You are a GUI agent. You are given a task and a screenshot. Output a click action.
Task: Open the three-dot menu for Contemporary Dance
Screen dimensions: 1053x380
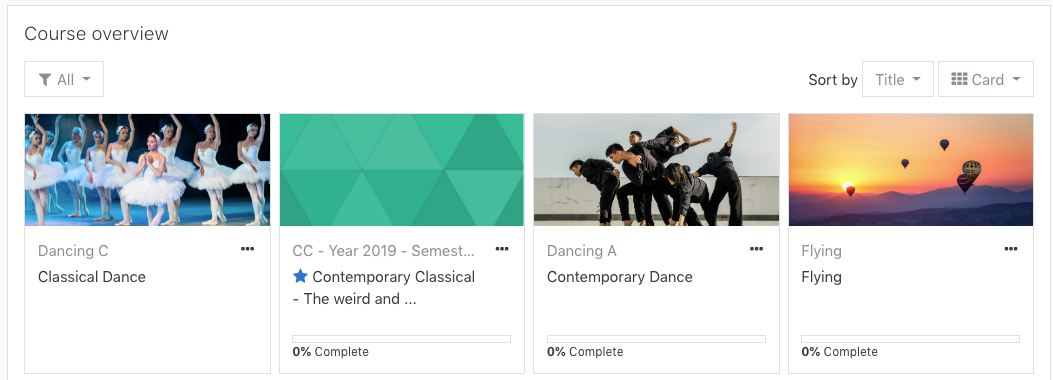(x=756, y=249)
